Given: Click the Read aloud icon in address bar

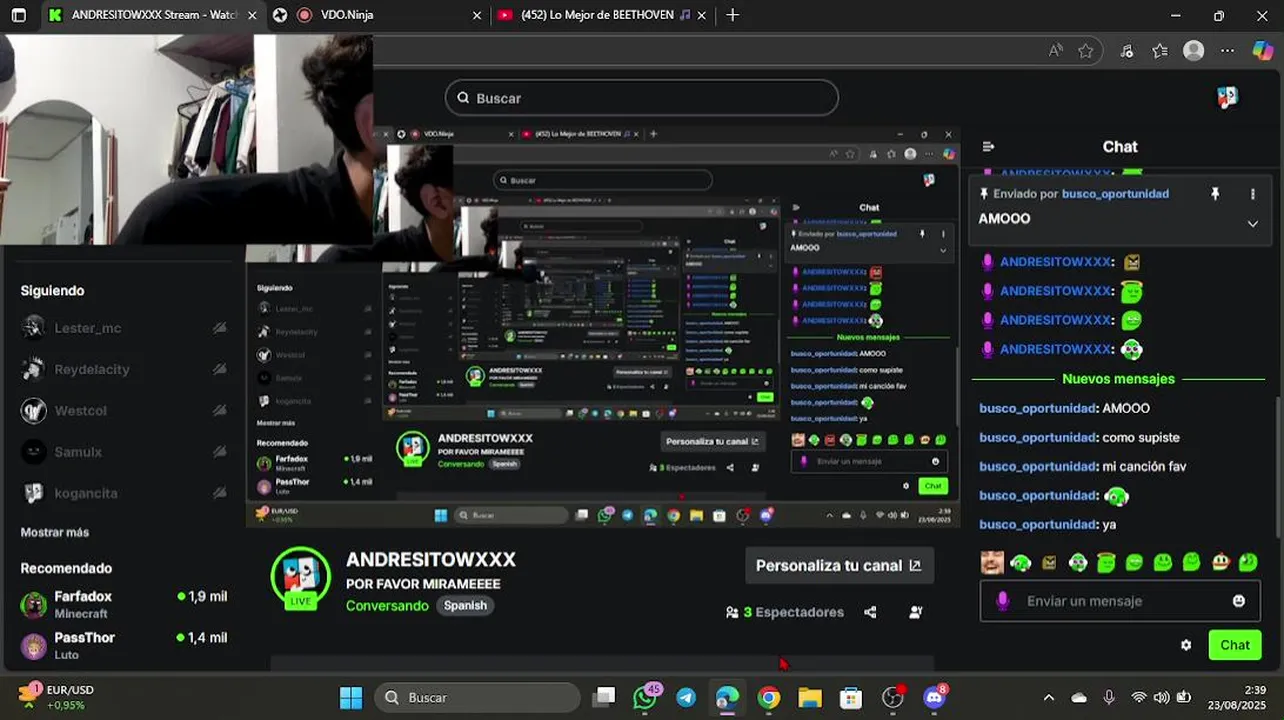Looking at the screenshot, I should coord(1056,51).
